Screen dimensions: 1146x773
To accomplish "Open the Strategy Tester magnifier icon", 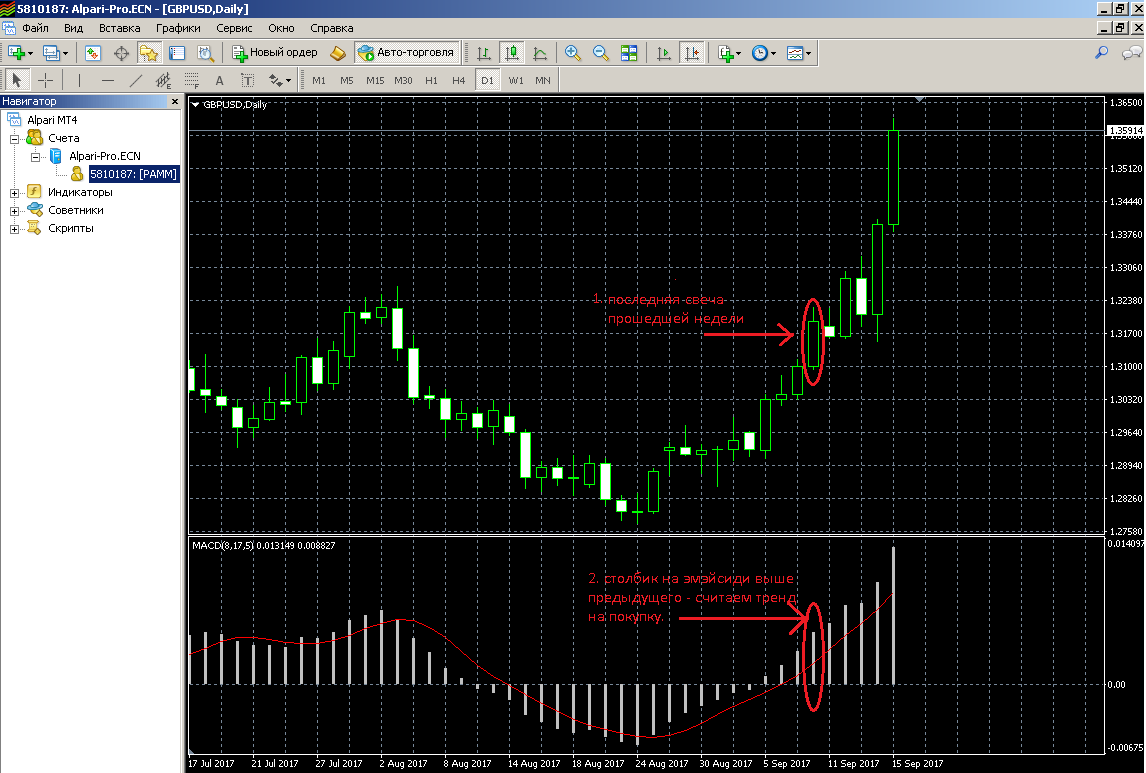I will tap(205, 53).
